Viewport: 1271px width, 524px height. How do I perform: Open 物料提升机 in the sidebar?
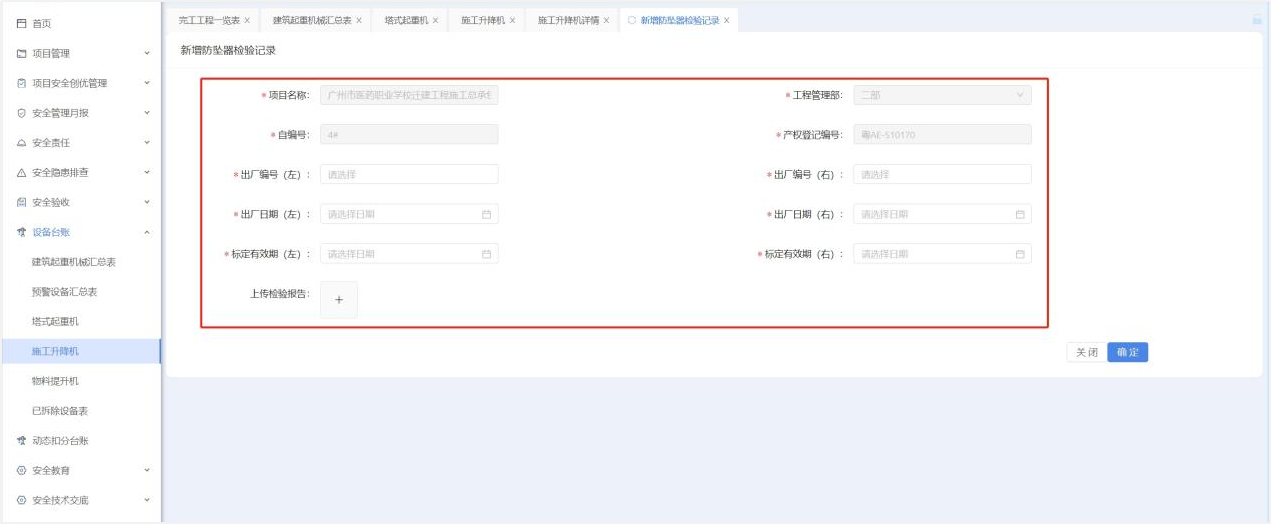[55, 381]
